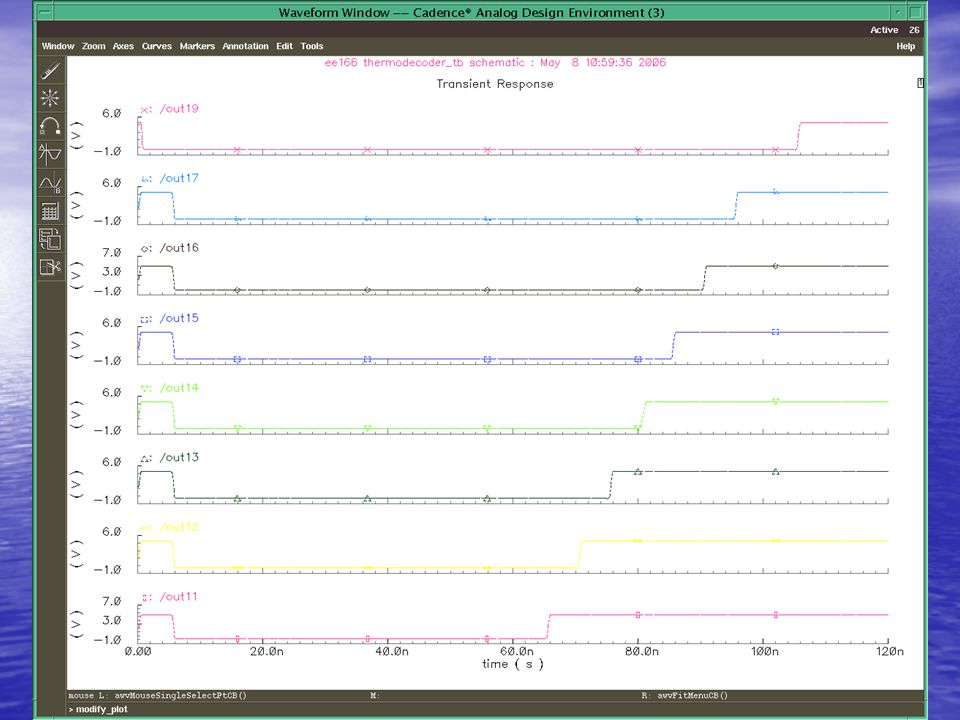Click the triangle marker on out13 at 80n
This screenshot has height=720, width=960.
pyautogui.click(x=638, y=471)
